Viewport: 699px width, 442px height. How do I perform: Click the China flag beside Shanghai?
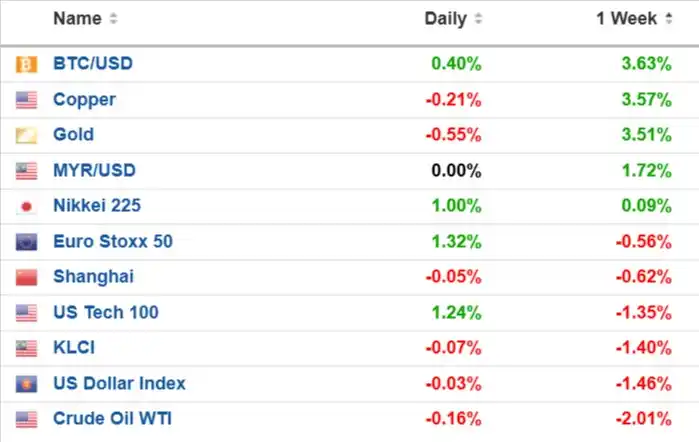click(x=26, y=277)
